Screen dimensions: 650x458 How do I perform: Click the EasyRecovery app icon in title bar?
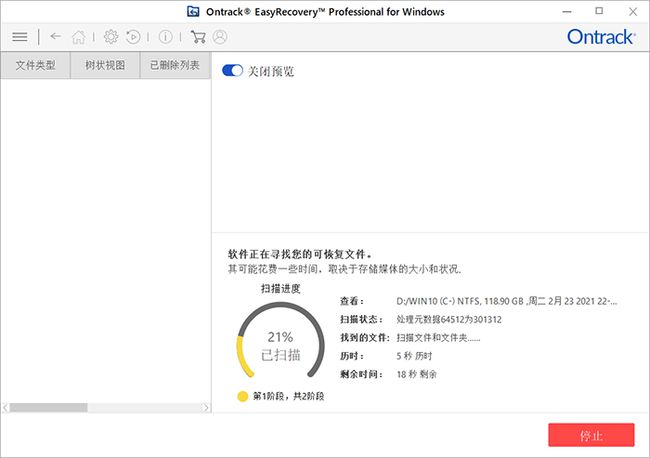pos(193,11)
